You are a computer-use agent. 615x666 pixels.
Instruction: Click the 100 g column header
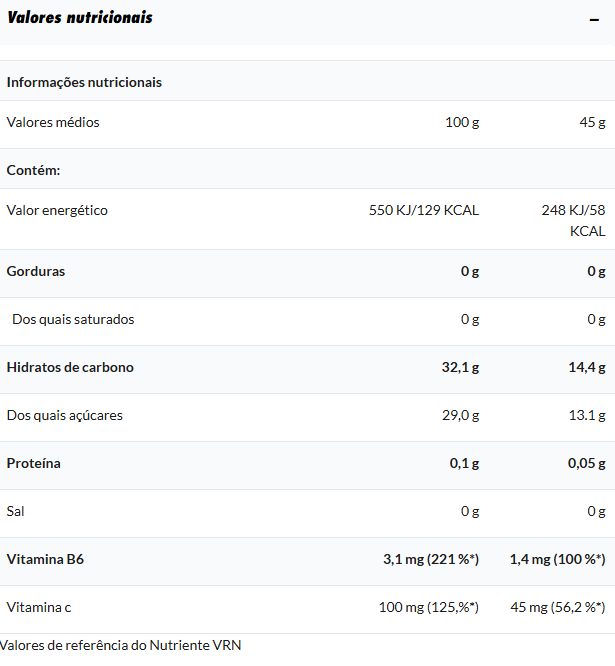point(462,122)
